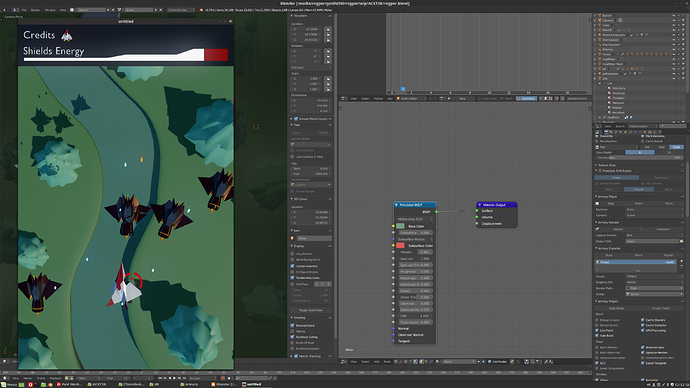The width and height of the screenshot is (690, 388).
Task: Toggle Cache Shaders checkbox
Action: (x=643, y=320)
